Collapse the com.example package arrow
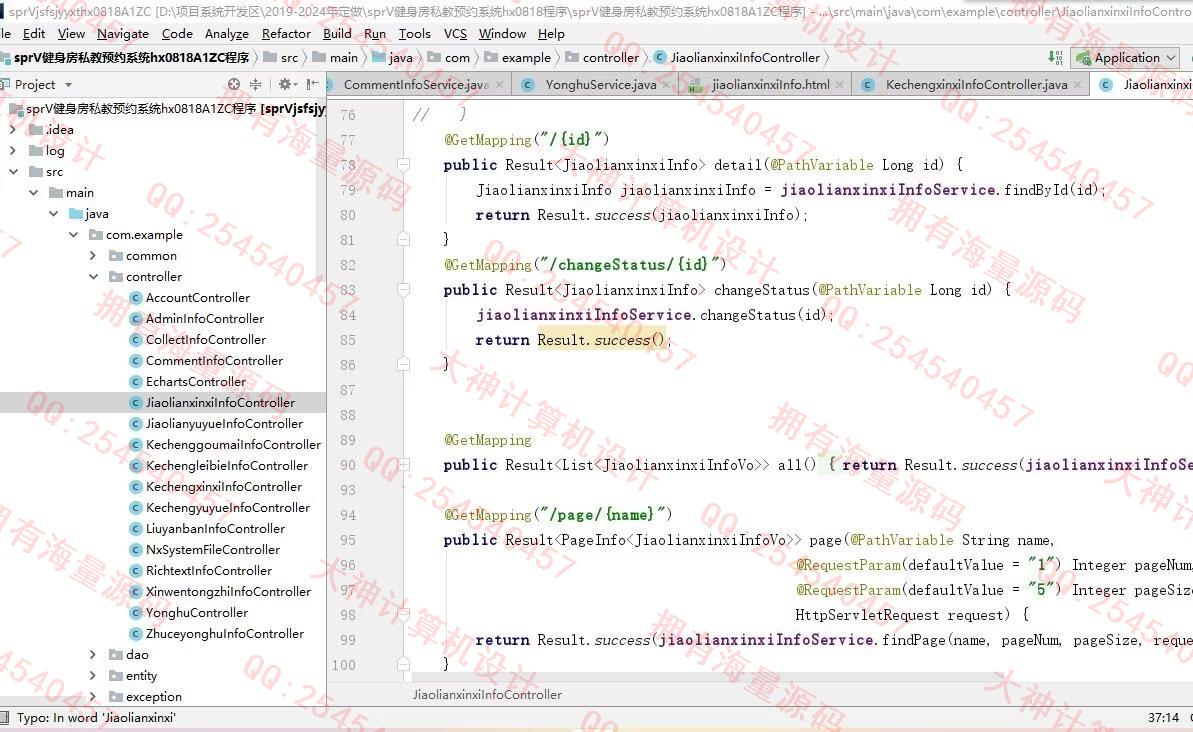 [73, 234]
